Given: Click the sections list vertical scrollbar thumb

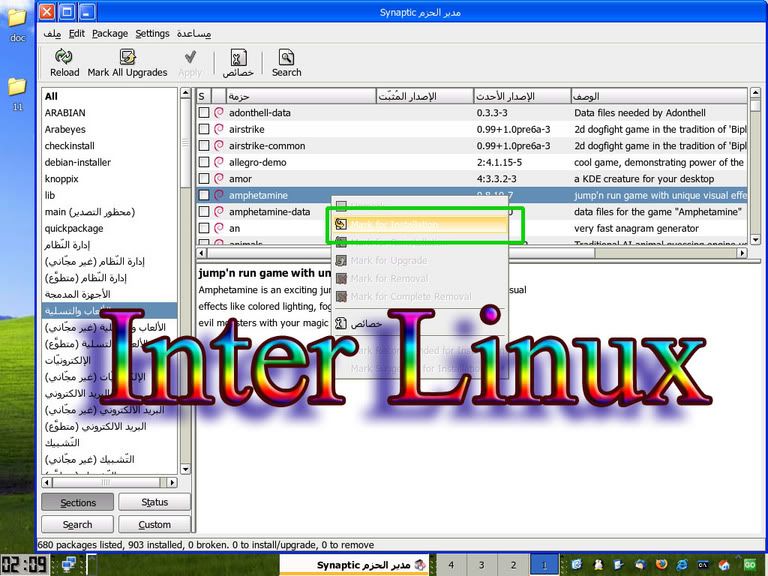Looking at the screenshot, I should point(185,143).
